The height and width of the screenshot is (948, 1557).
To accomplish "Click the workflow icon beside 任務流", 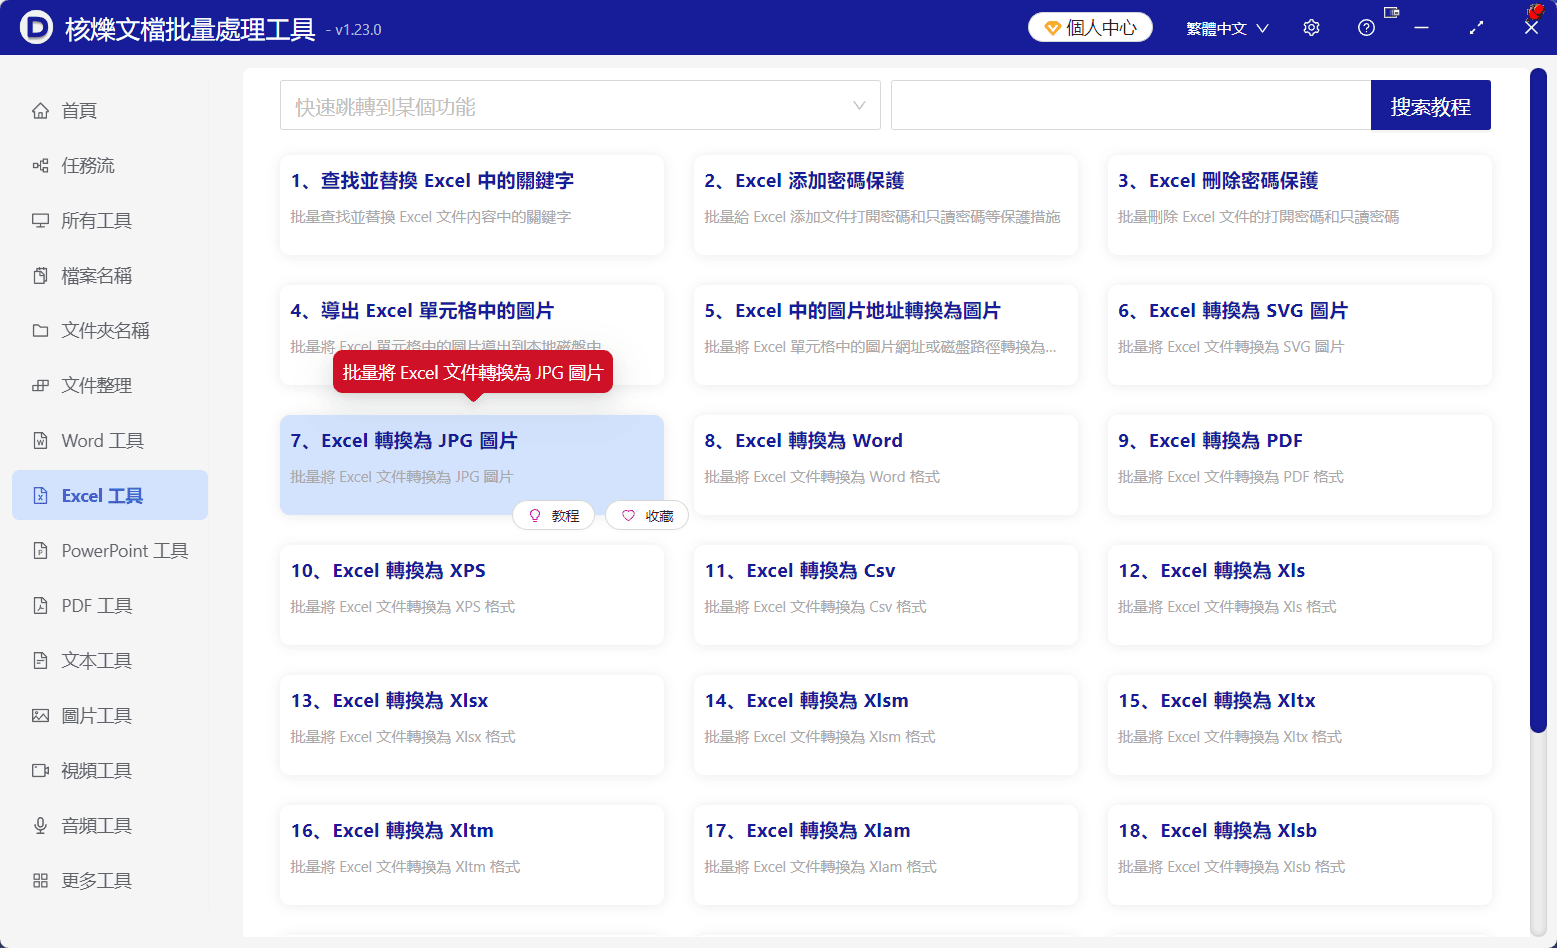I will click(40, 166).
